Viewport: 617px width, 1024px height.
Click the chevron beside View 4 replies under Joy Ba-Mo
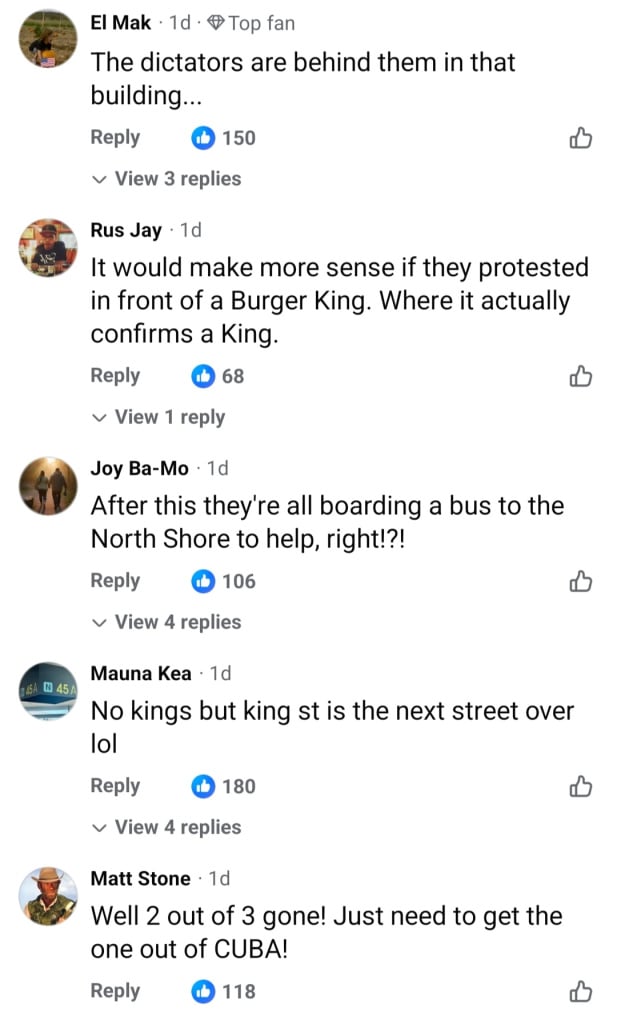99,622
